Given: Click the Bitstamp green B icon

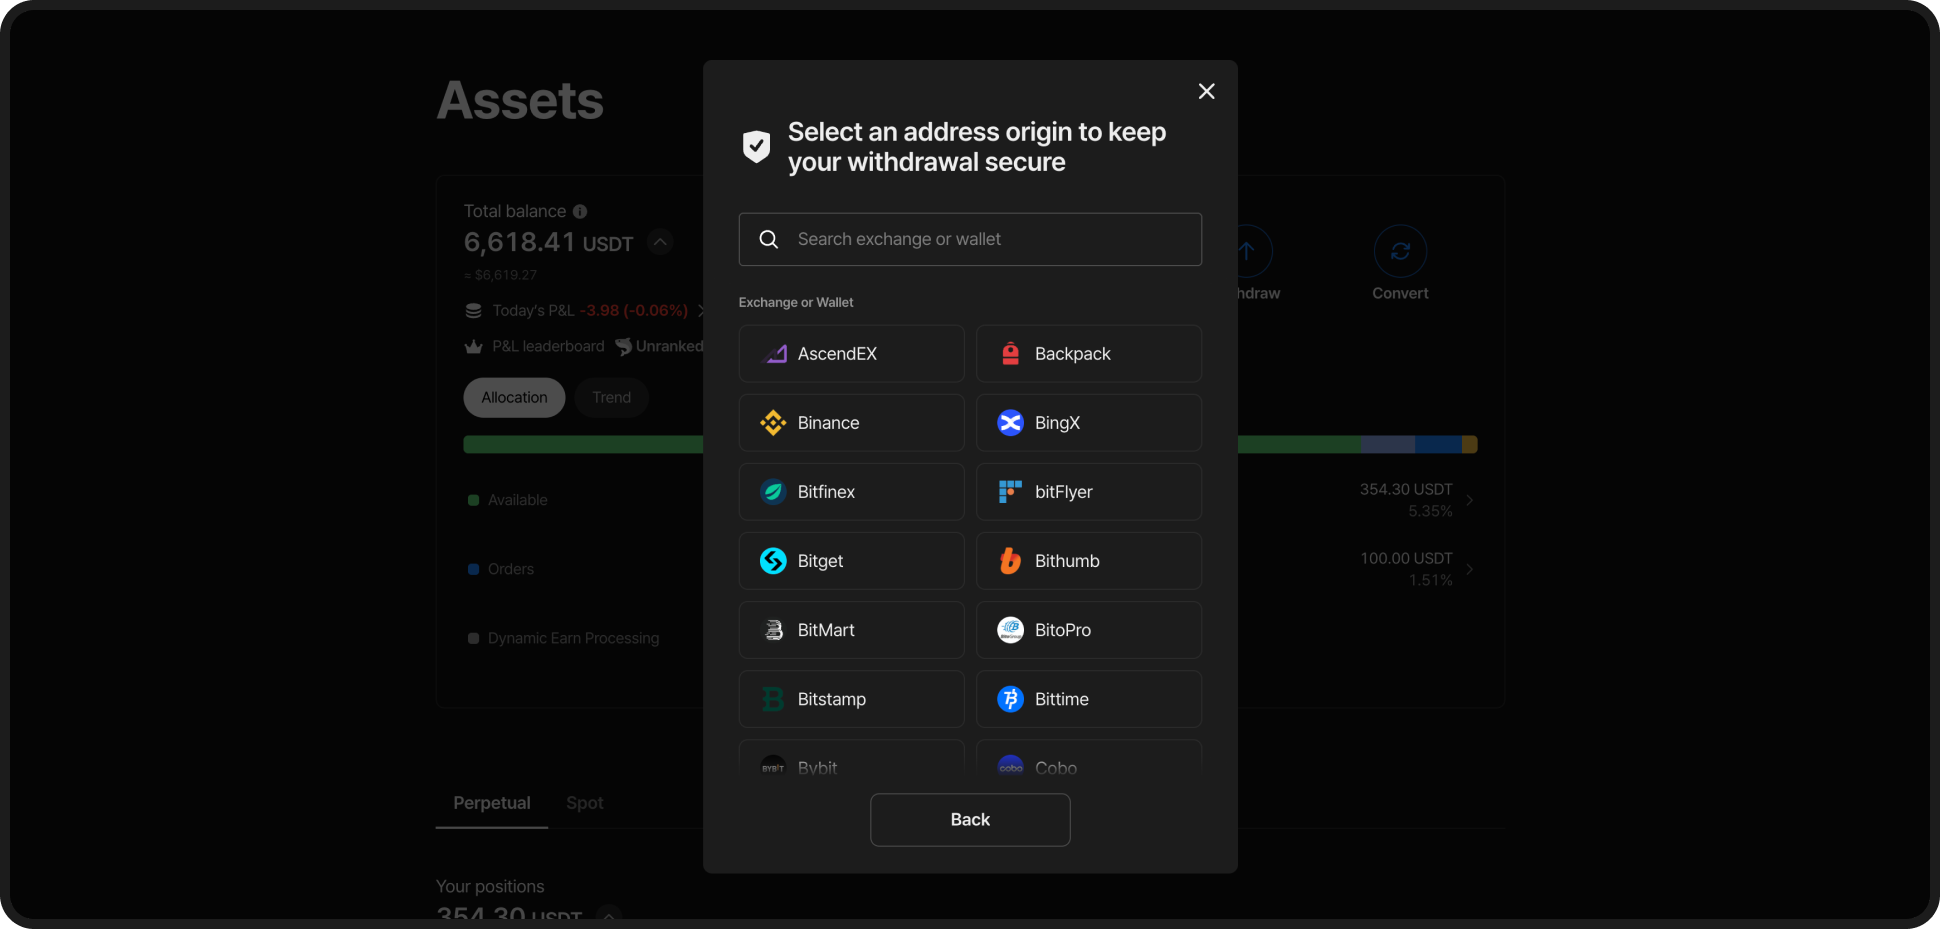Looking at the screenshot, I should (x=773, y=699).
